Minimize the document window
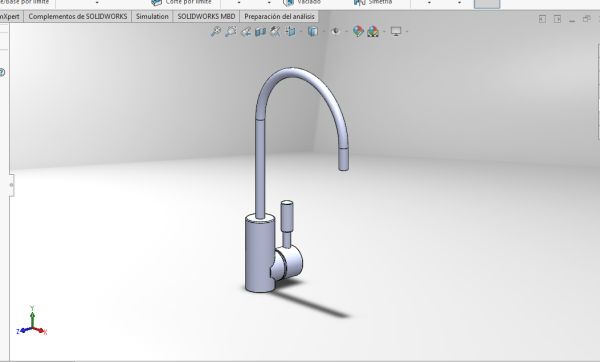This screenshot has height=362, width=600. (572, 20)
